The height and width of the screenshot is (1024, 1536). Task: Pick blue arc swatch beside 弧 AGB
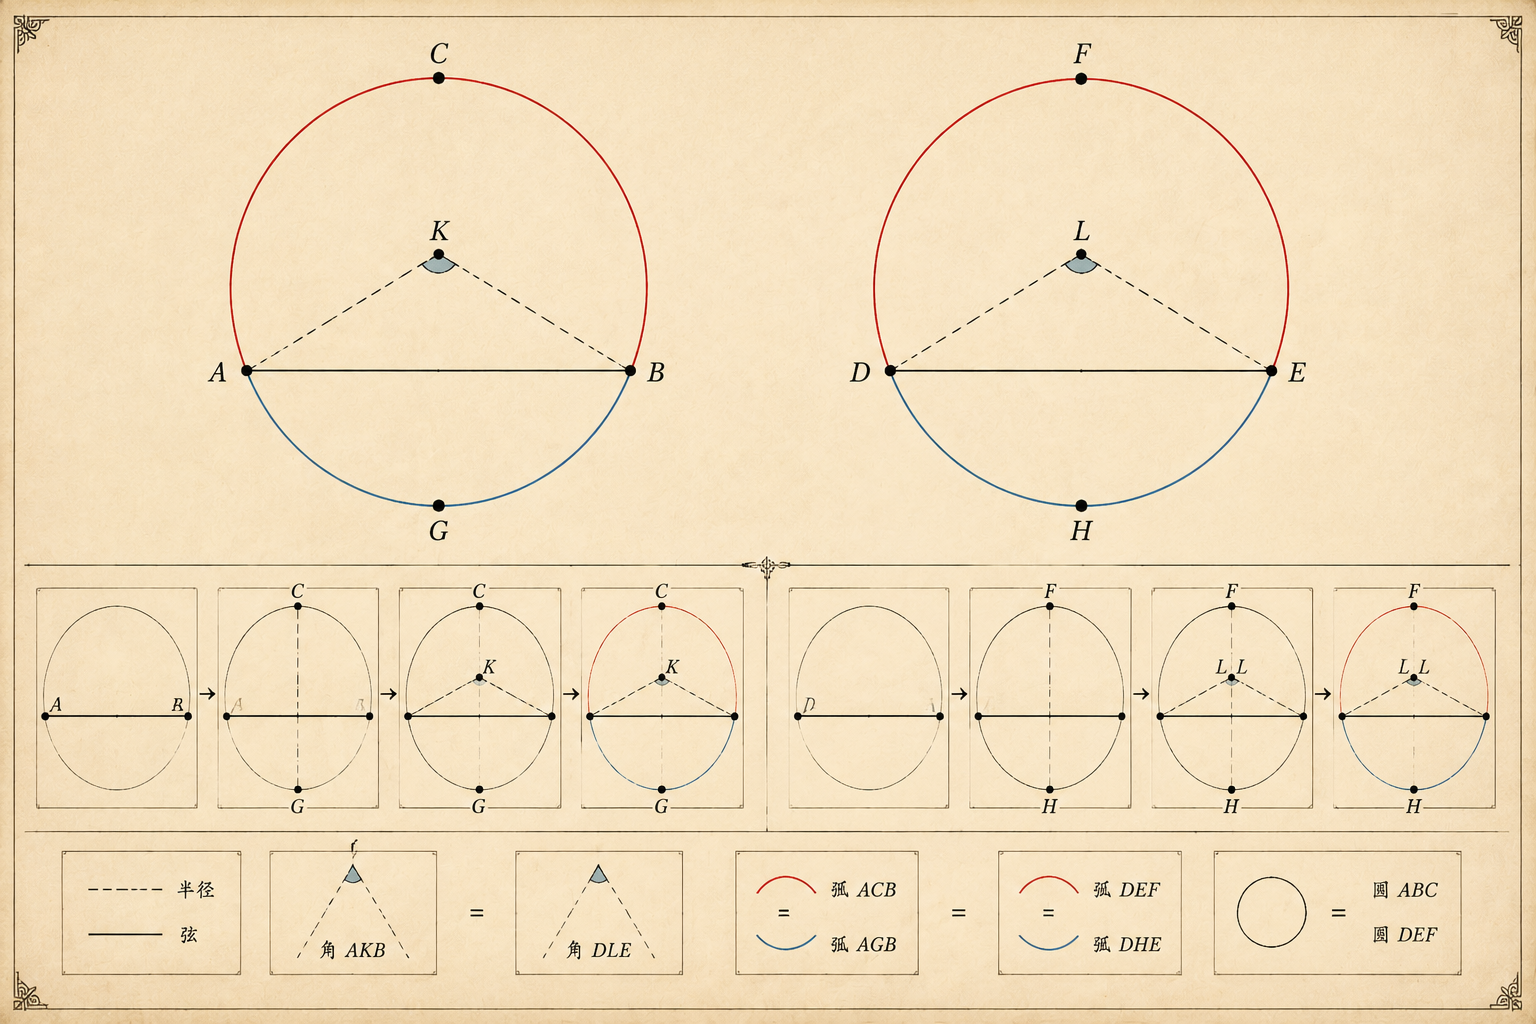[787, 942]
